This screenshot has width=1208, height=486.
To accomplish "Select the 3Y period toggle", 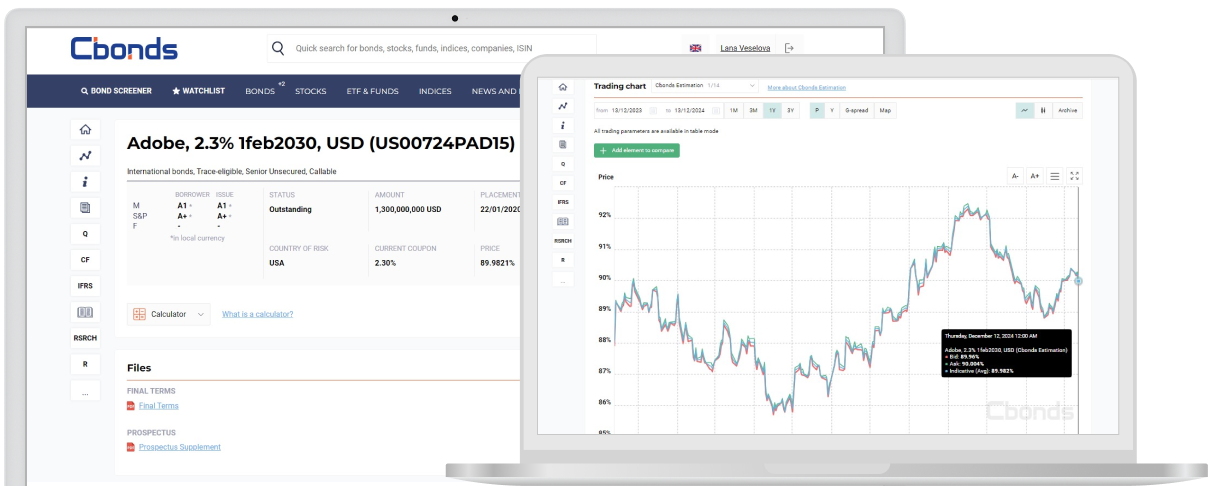I will [x=791, y=110].
